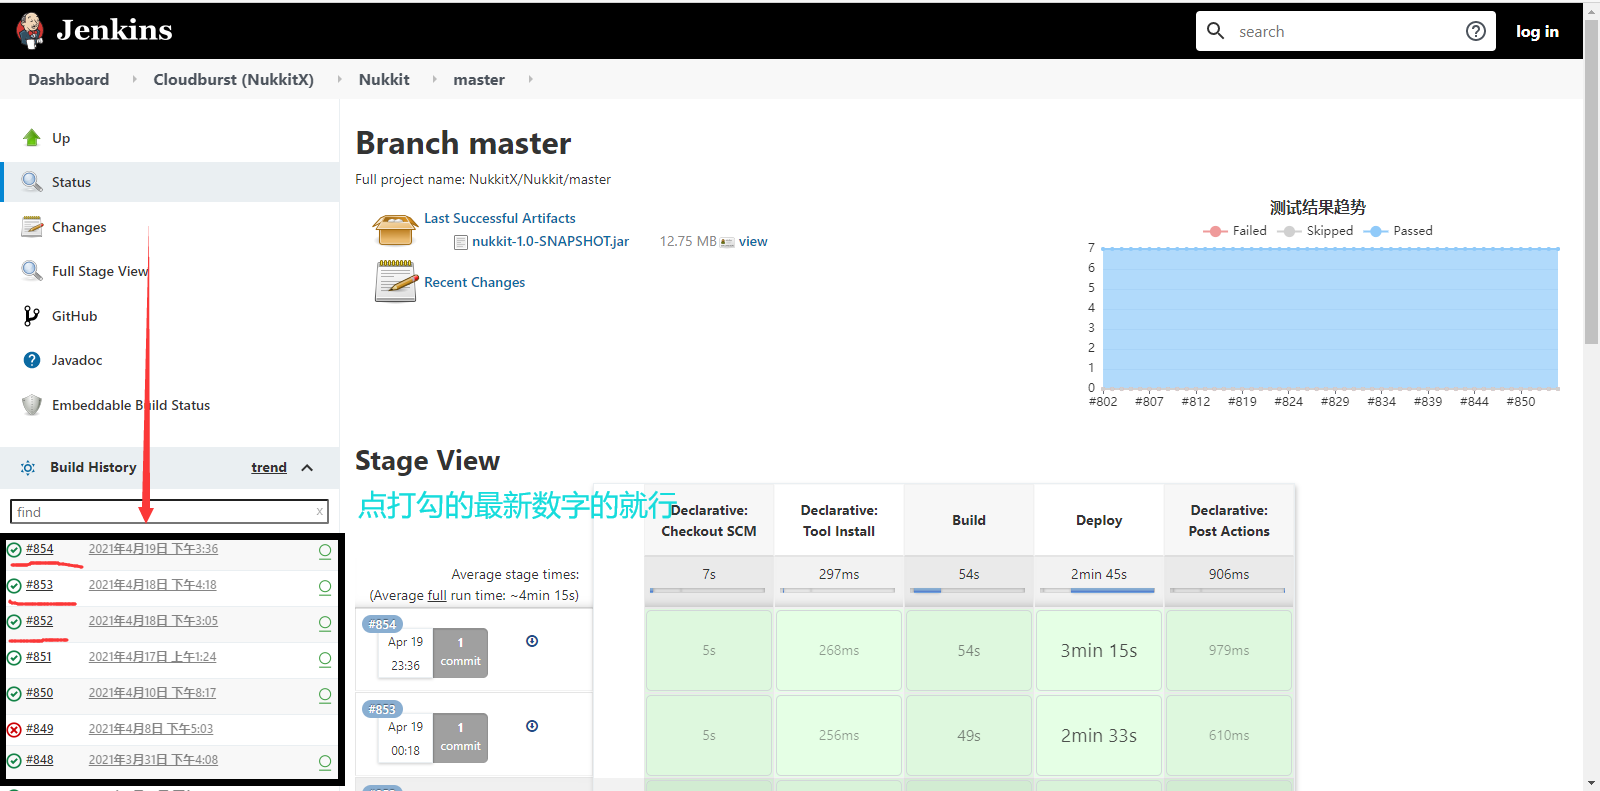1600x791 pixels.
Task: Expand the breadcrumb arrow after master
Action: pyautogui.click(x=530, y=79)
